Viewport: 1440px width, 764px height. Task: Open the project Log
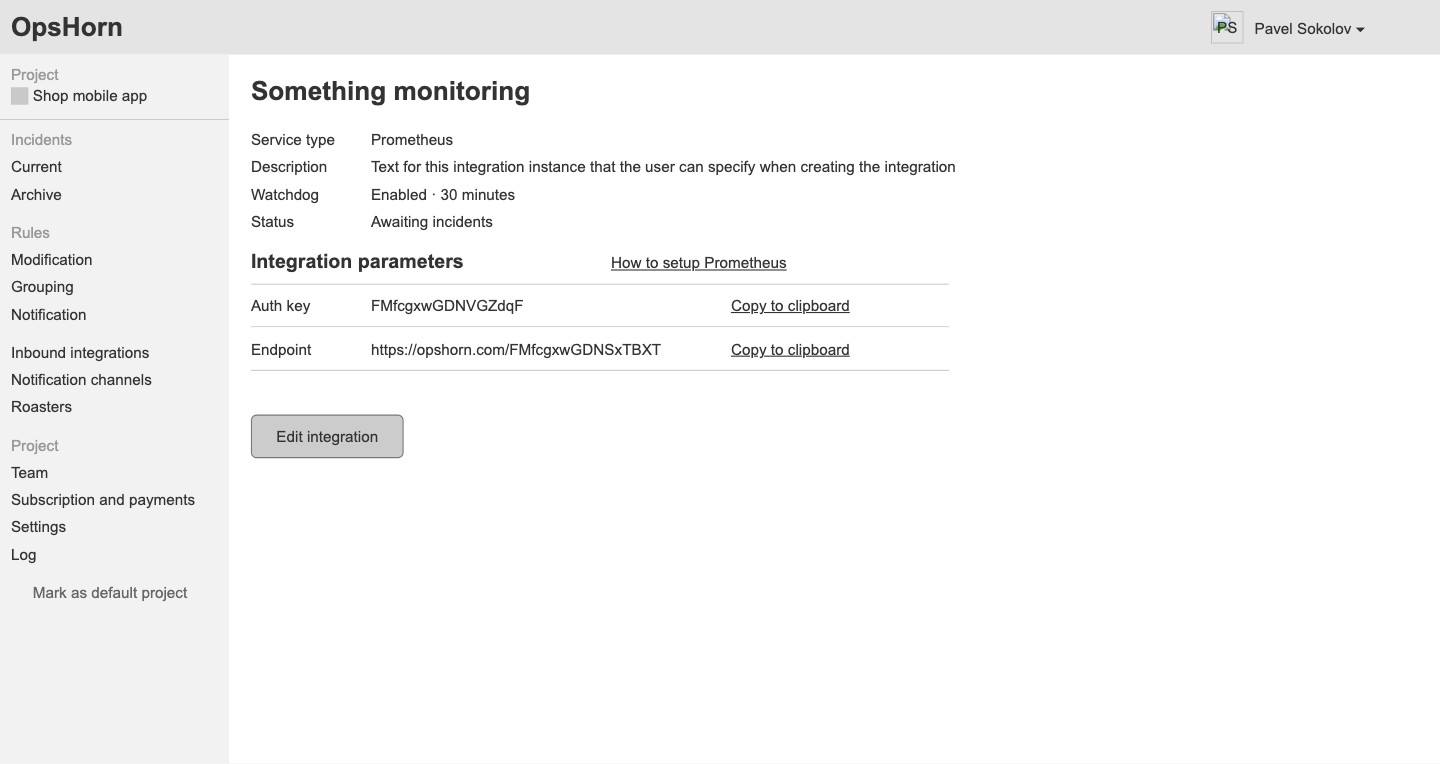23,555
